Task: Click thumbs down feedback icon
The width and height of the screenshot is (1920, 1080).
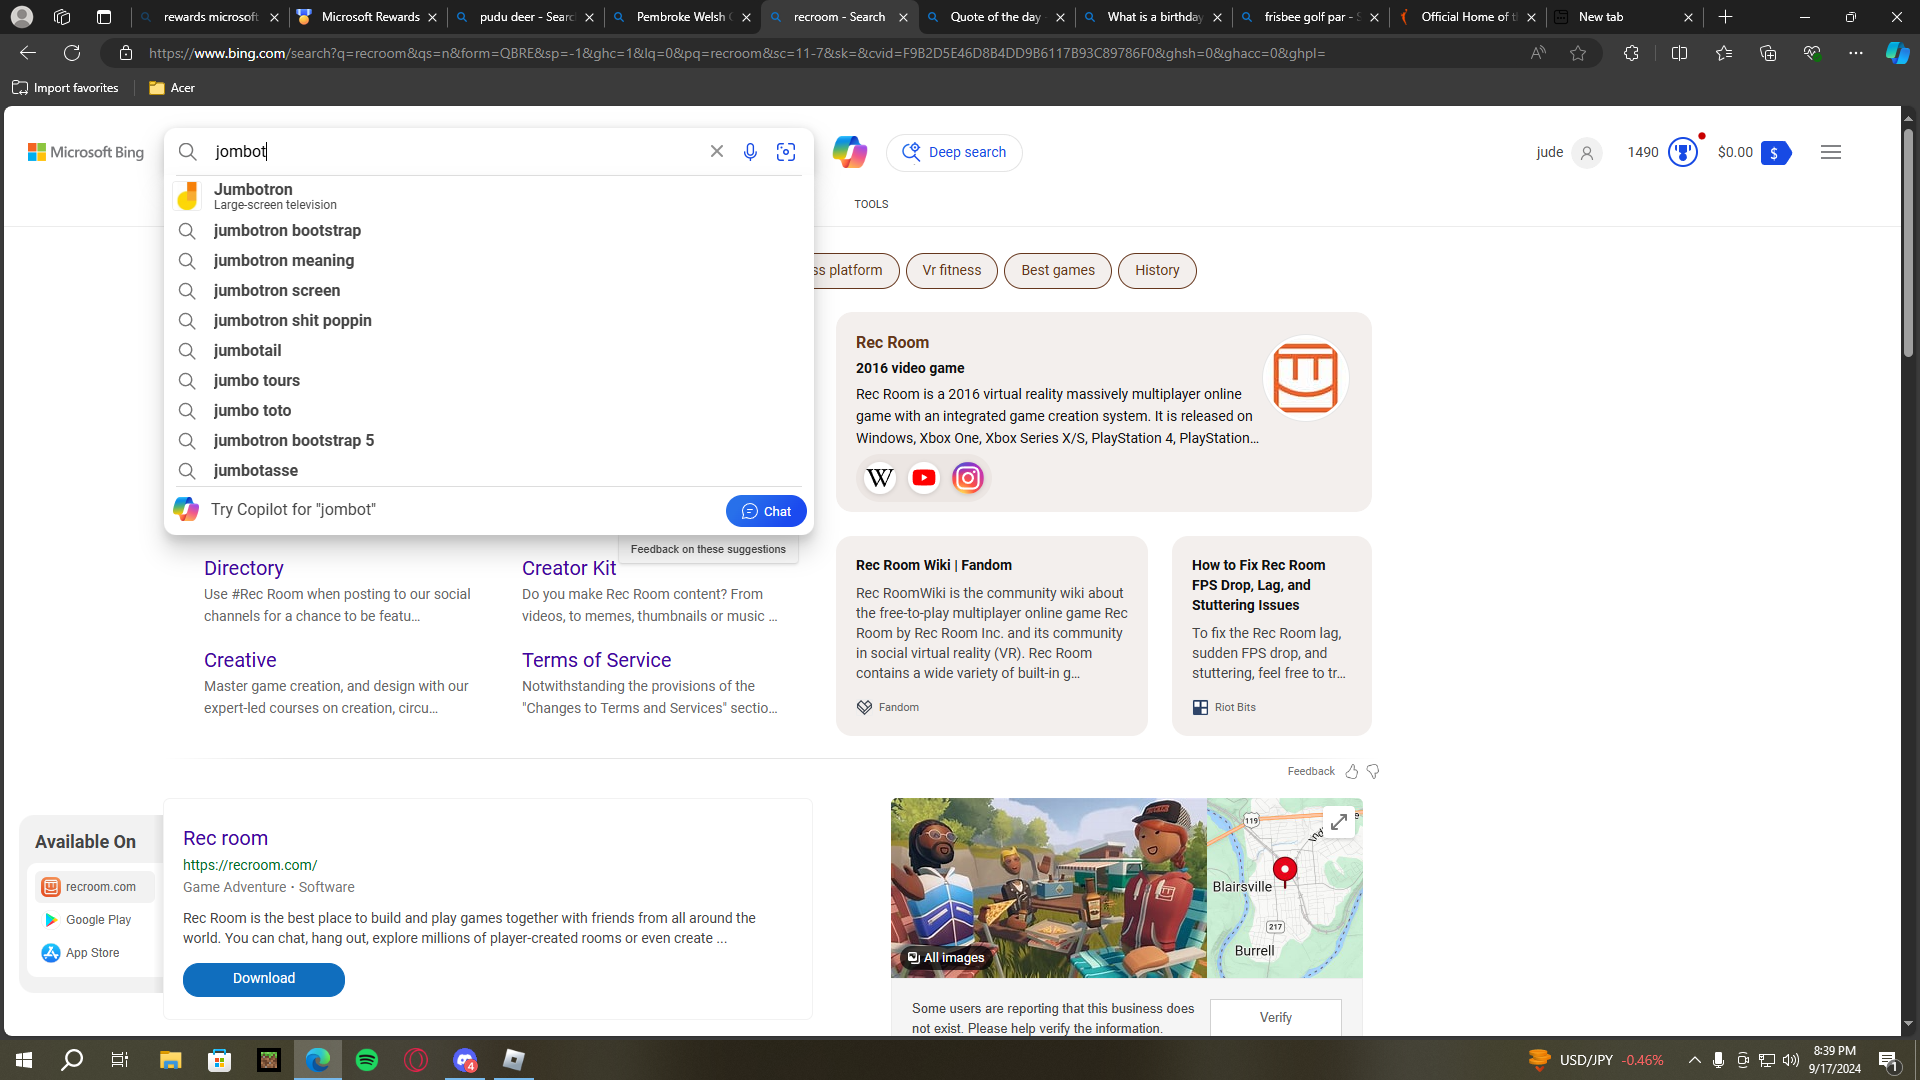Action: click(x=1373, y=772)
